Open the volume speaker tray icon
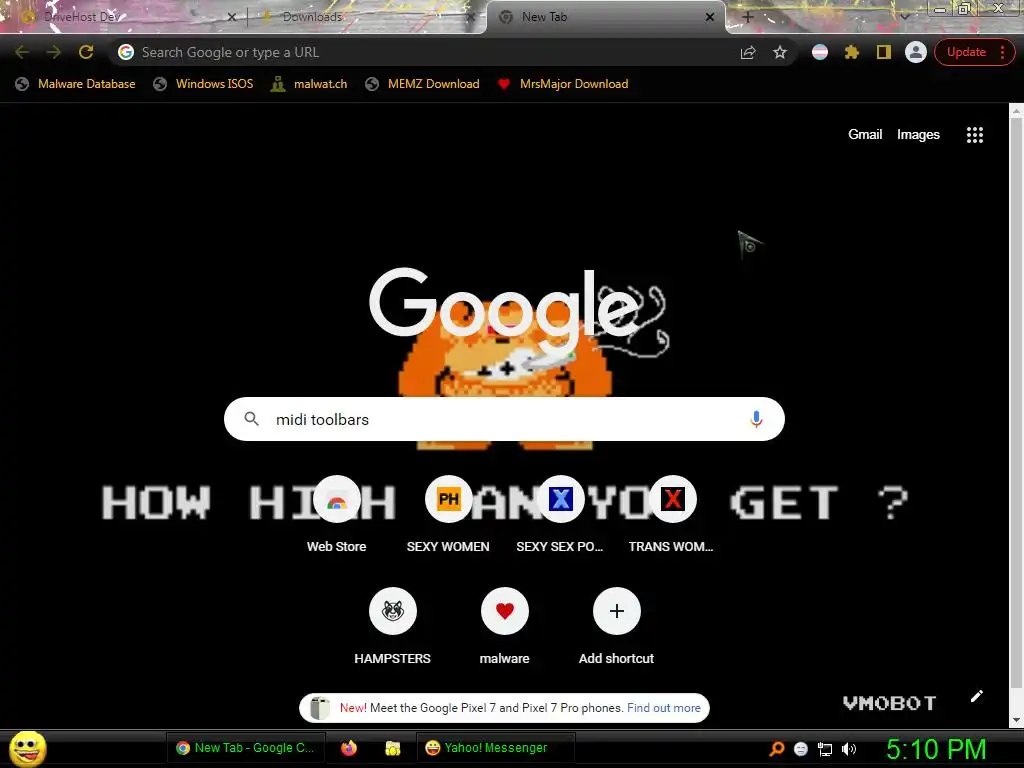This screenshot has width=1024, height=768. [848, 749]
